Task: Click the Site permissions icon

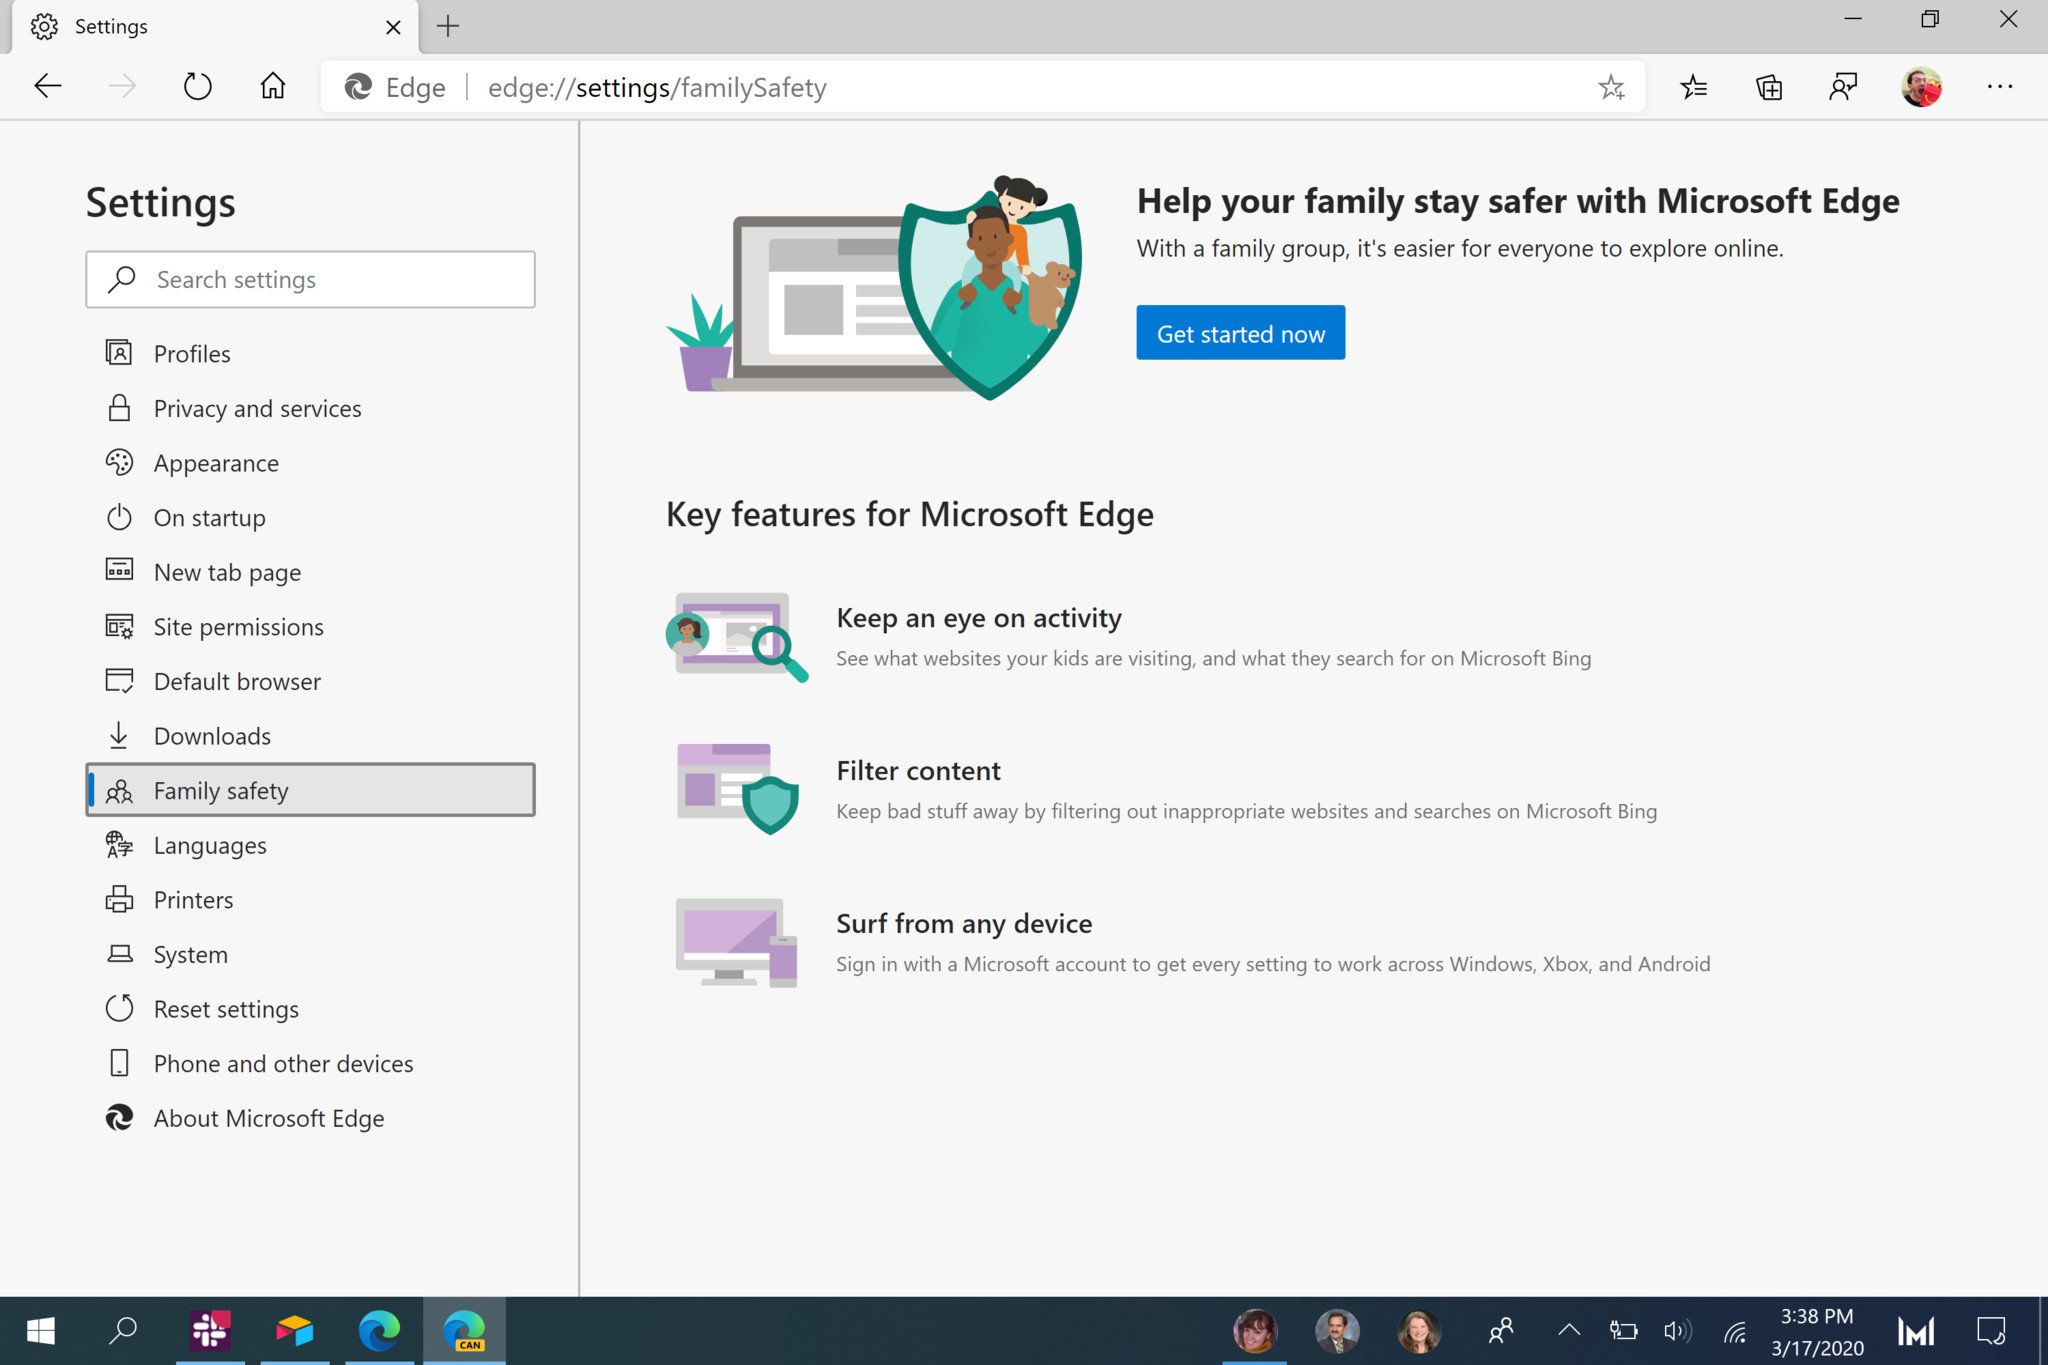Action: coord(120,625)
